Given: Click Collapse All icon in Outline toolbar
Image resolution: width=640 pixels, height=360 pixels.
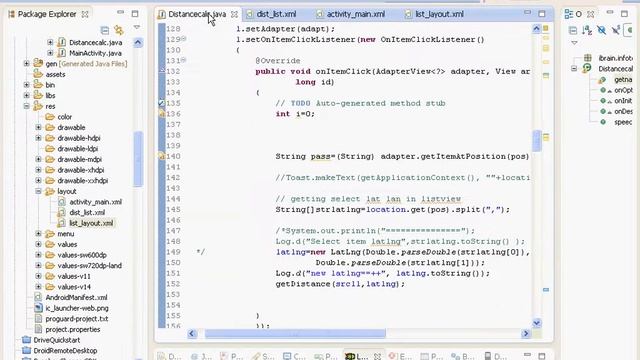Looking at the screenshot, I should [x=573, y=30].
